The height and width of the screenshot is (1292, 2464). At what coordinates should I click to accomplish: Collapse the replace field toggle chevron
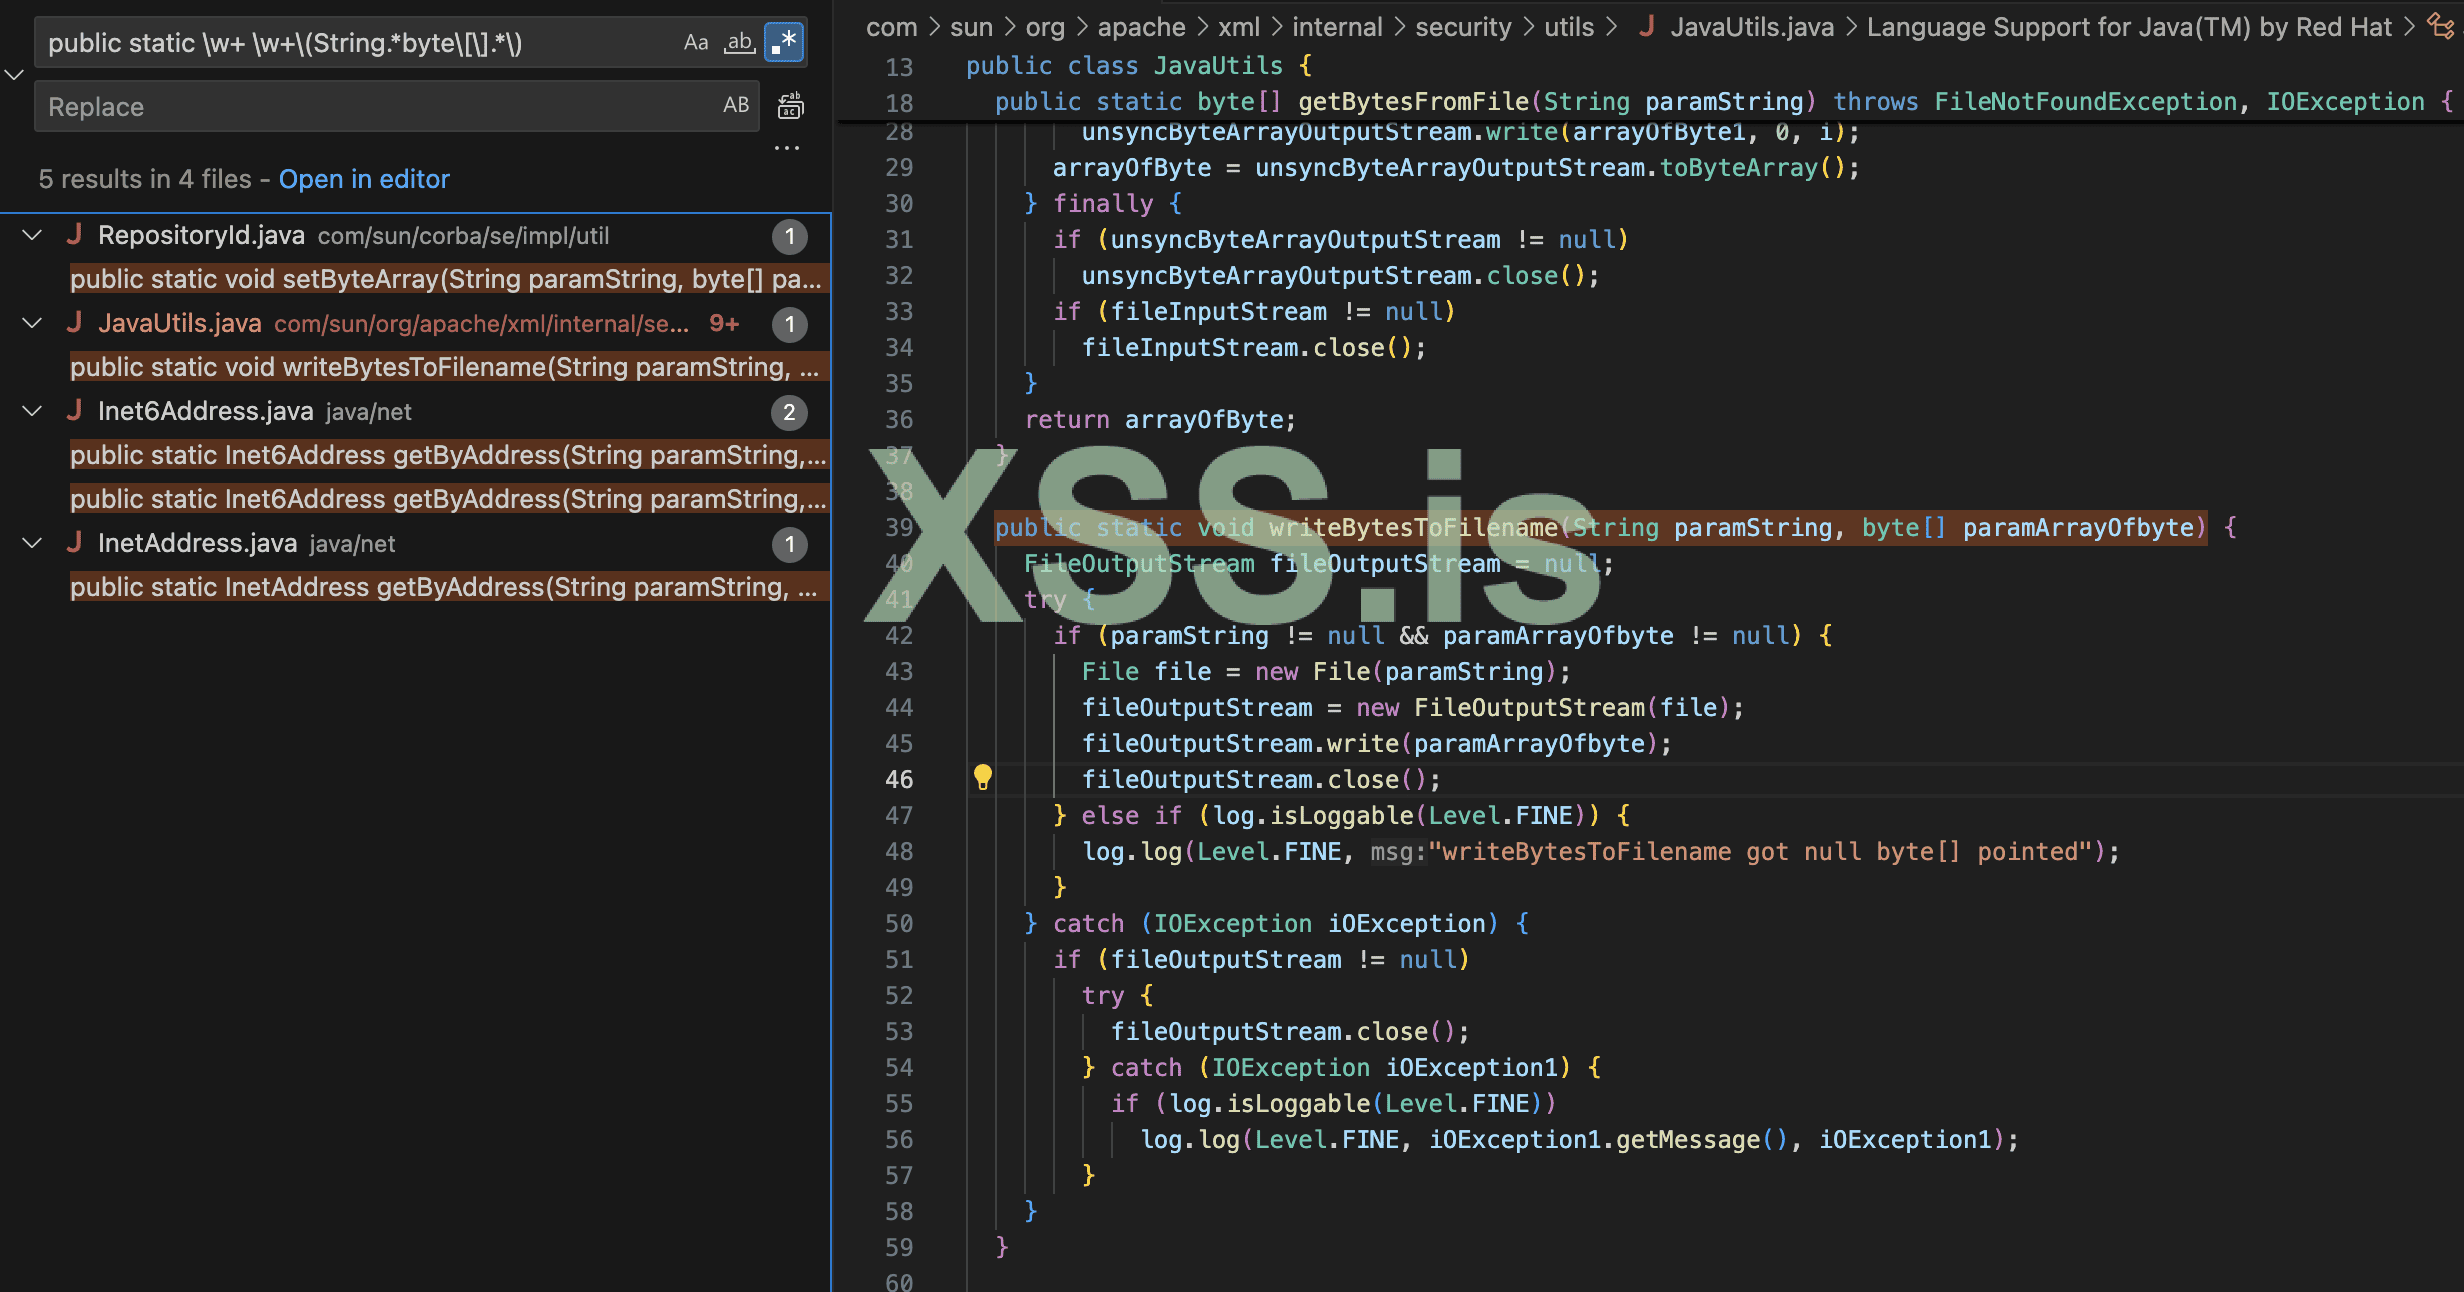[x=15, y=74]
